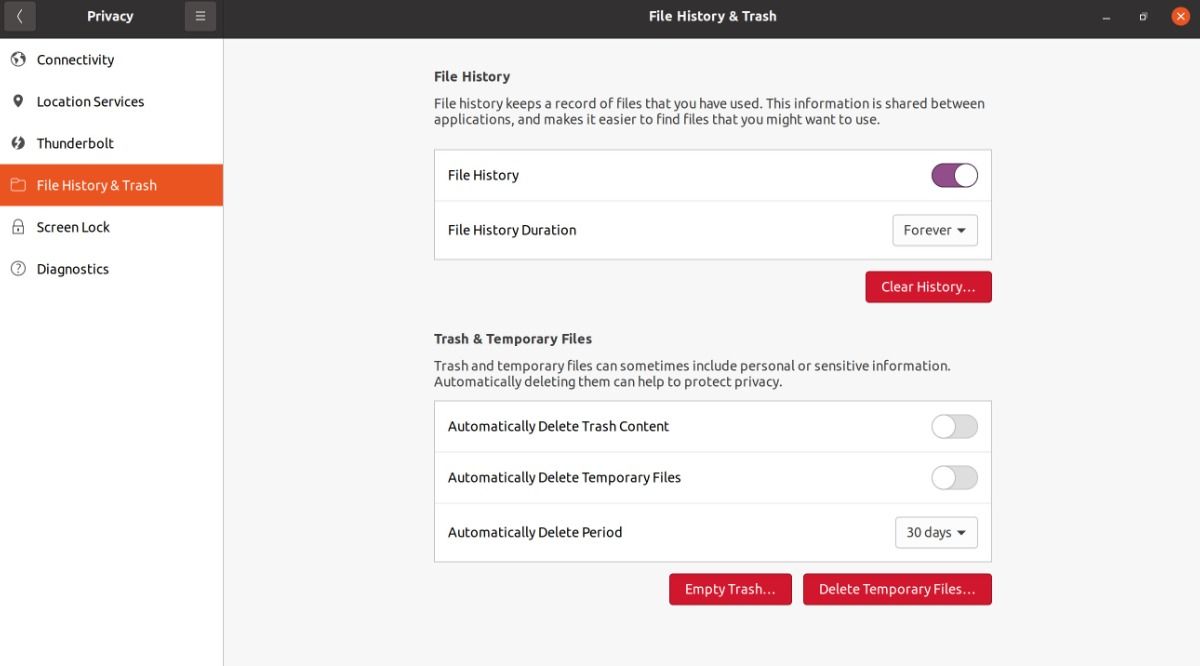Click the Empty Trash button
This screenshot has width=1200, height=666.
coord(730,589)
